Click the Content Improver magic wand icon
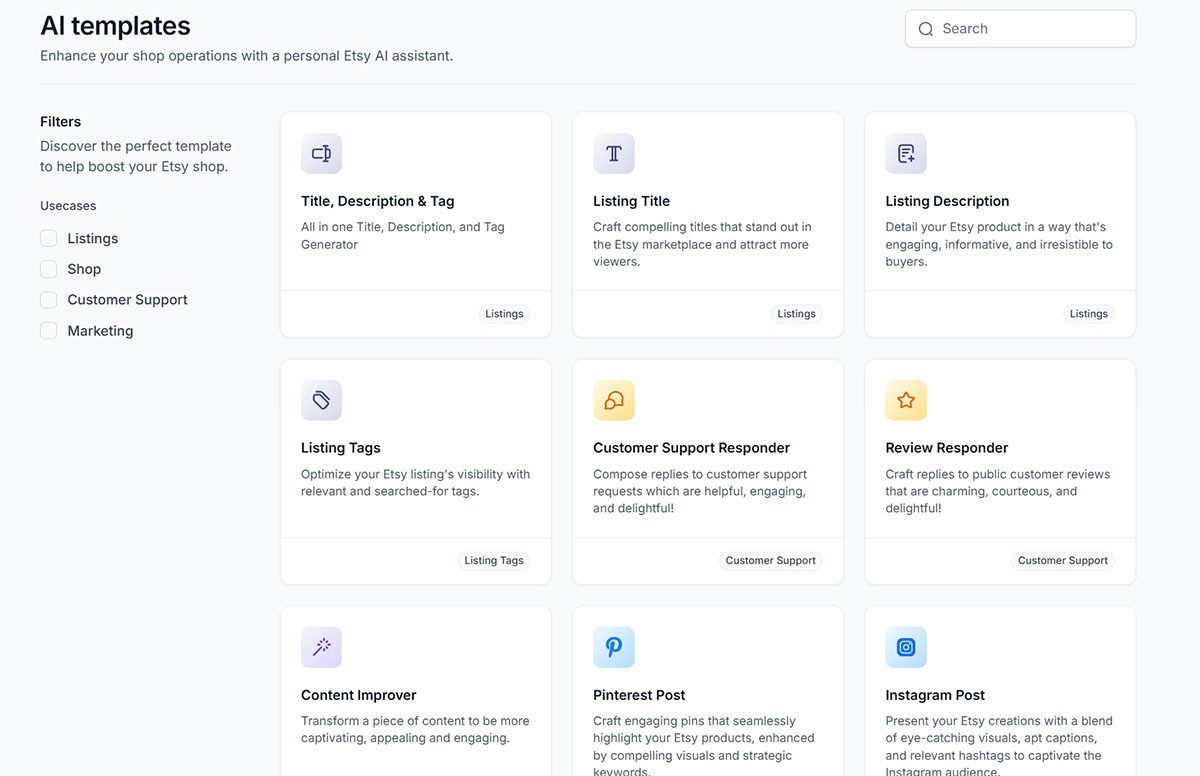 321,647
